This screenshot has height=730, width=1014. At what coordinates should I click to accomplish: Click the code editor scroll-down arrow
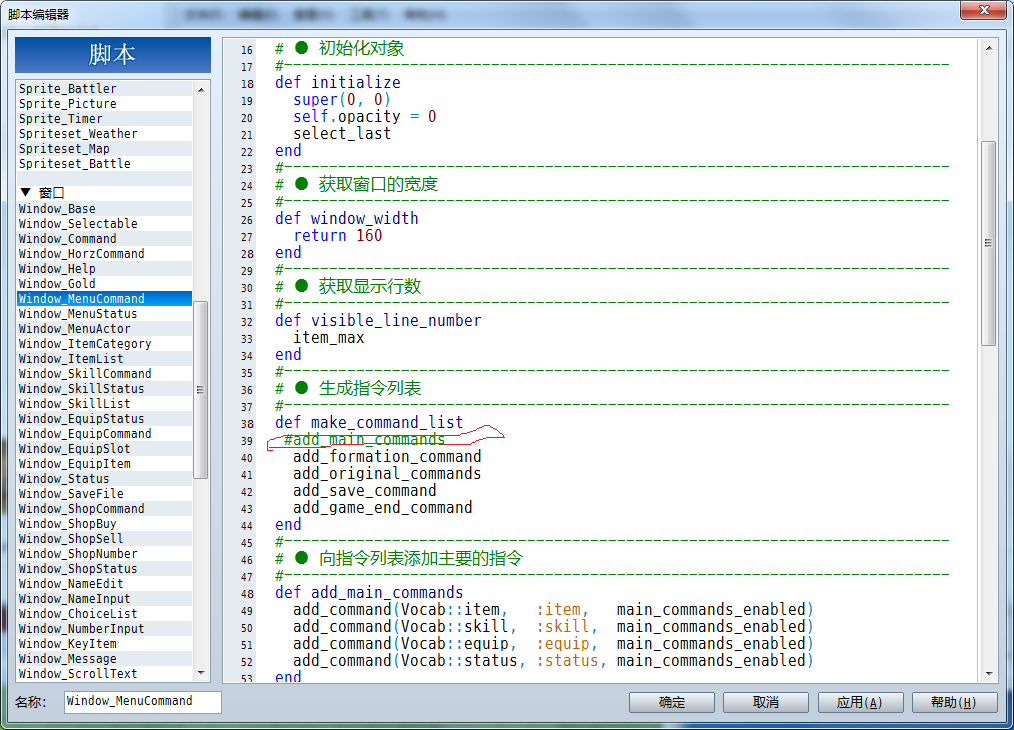pos(989,674)
